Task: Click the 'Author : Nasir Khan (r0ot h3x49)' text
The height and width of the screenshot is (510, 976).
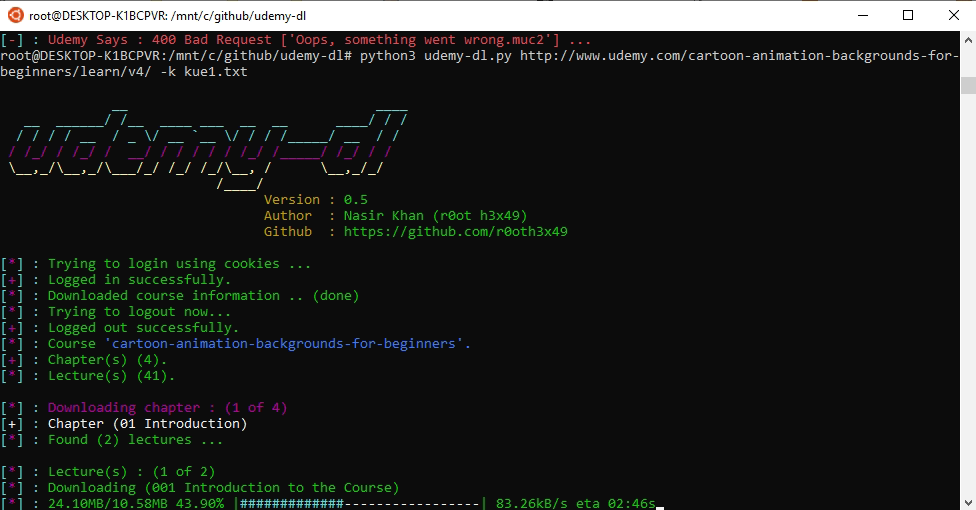Action: pyautogui.click(x=395, y=215)
